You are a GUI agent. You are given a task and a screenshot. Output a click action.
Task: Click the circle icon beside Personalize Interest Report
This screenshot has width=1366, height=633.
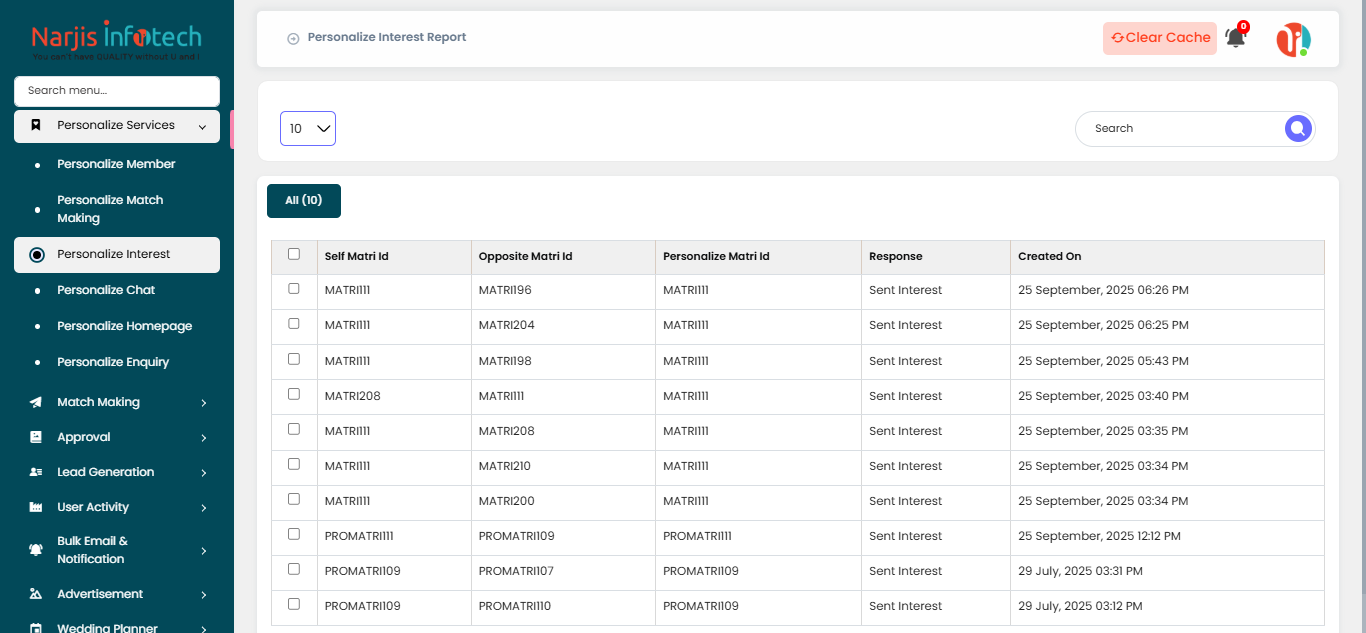[293, 38]
